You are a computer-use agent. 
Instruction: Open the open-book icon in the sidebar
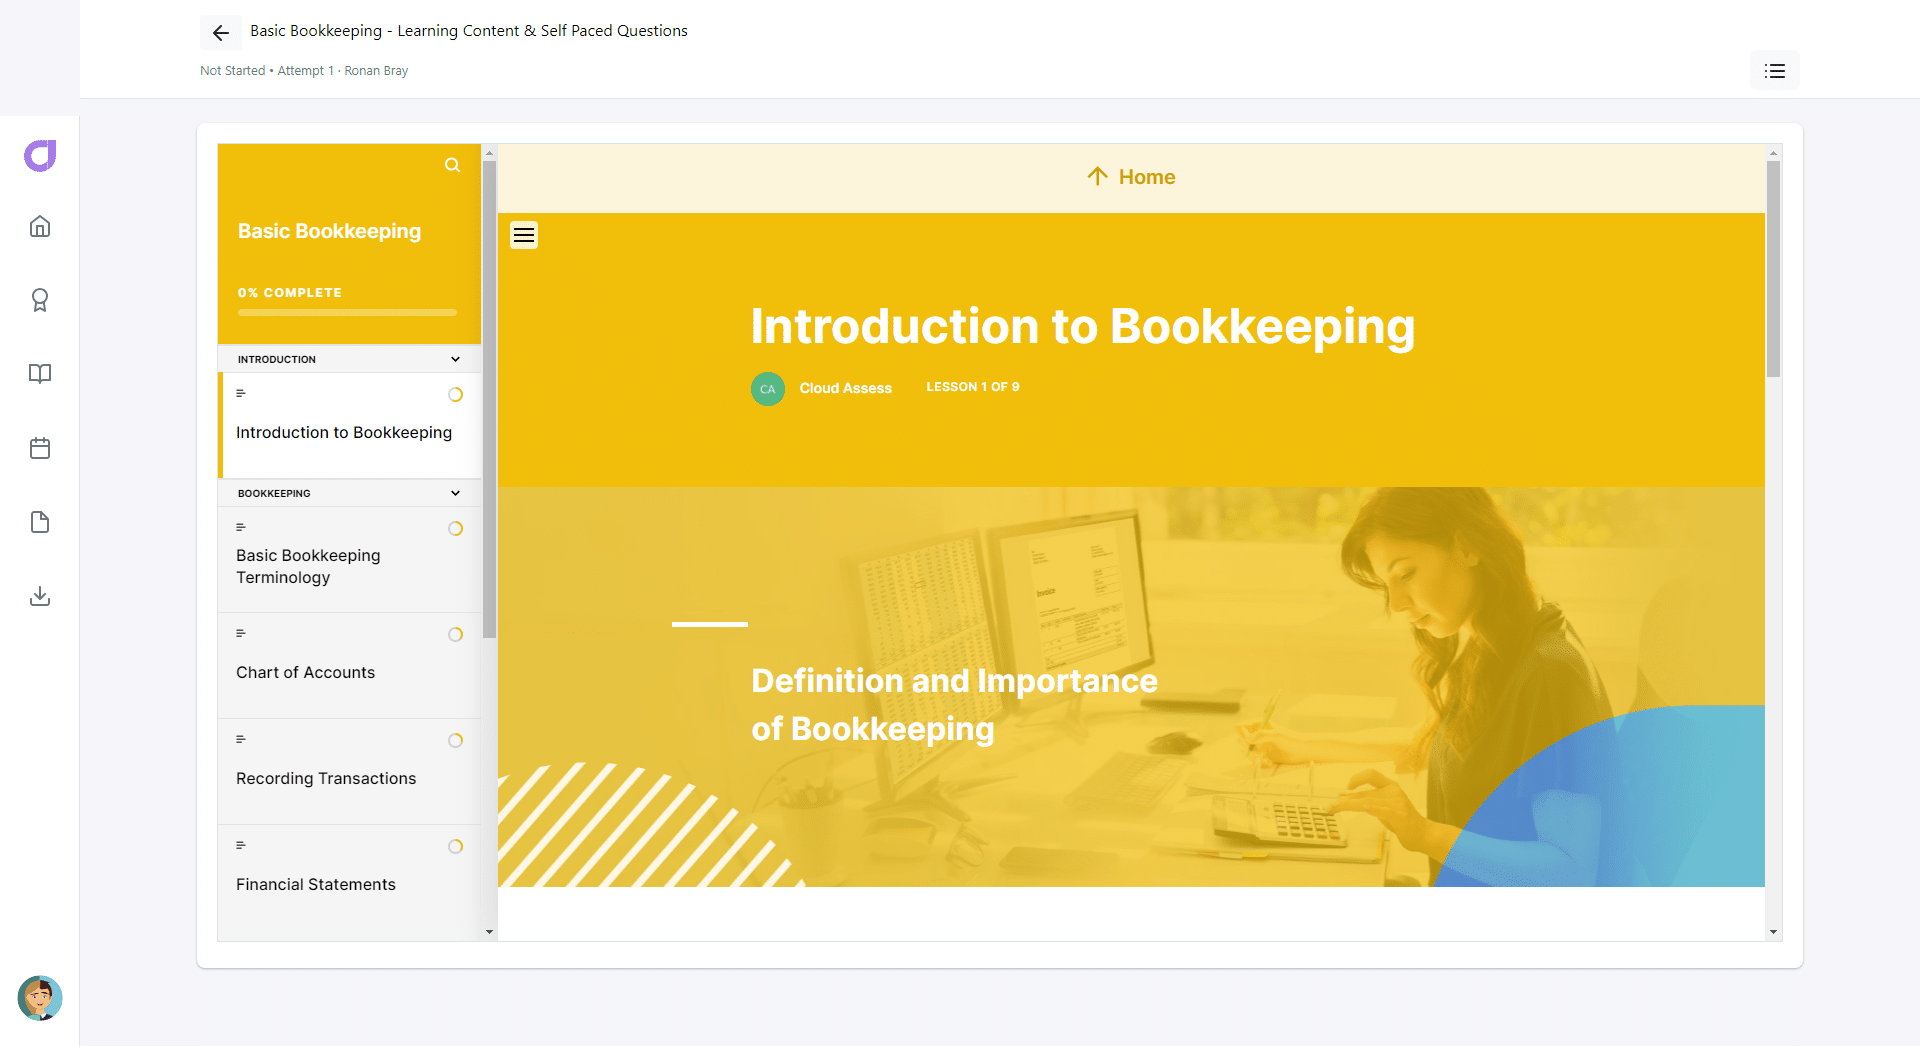tap(40, 374)
